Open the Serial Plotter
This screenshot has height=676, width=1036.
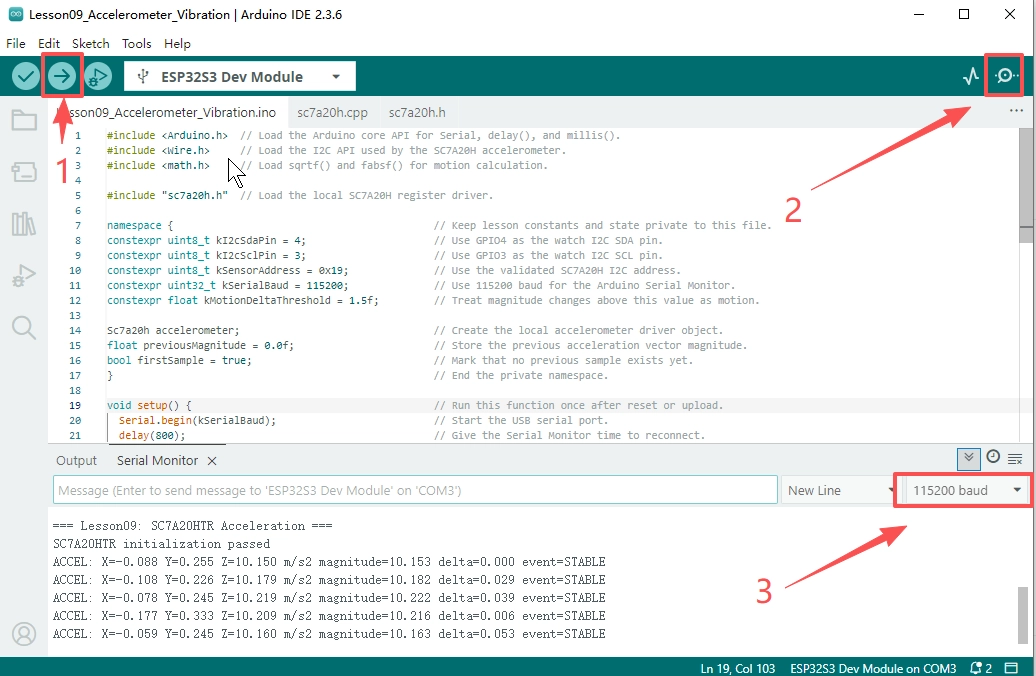971,77
